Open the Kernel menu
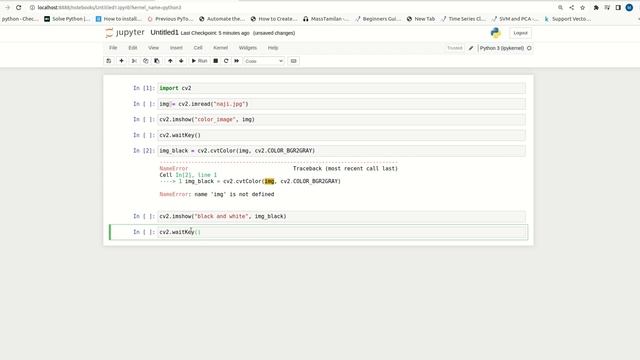The image size is (640, 360). pyautogui.click(x=220, y=48)
